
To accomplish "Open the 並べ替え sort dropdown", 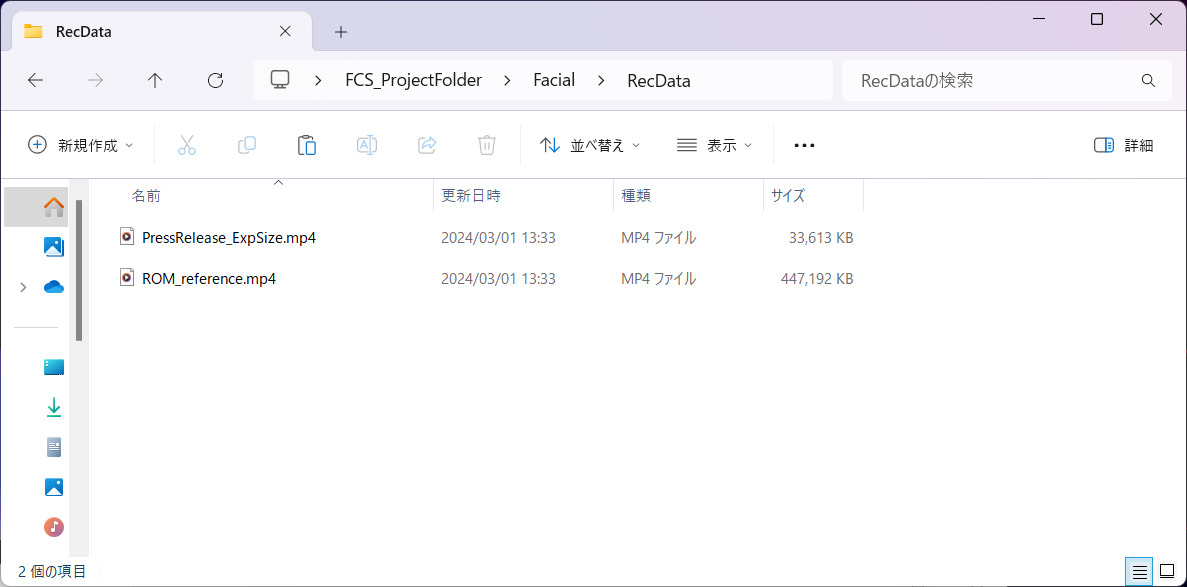I will point(590,145).
